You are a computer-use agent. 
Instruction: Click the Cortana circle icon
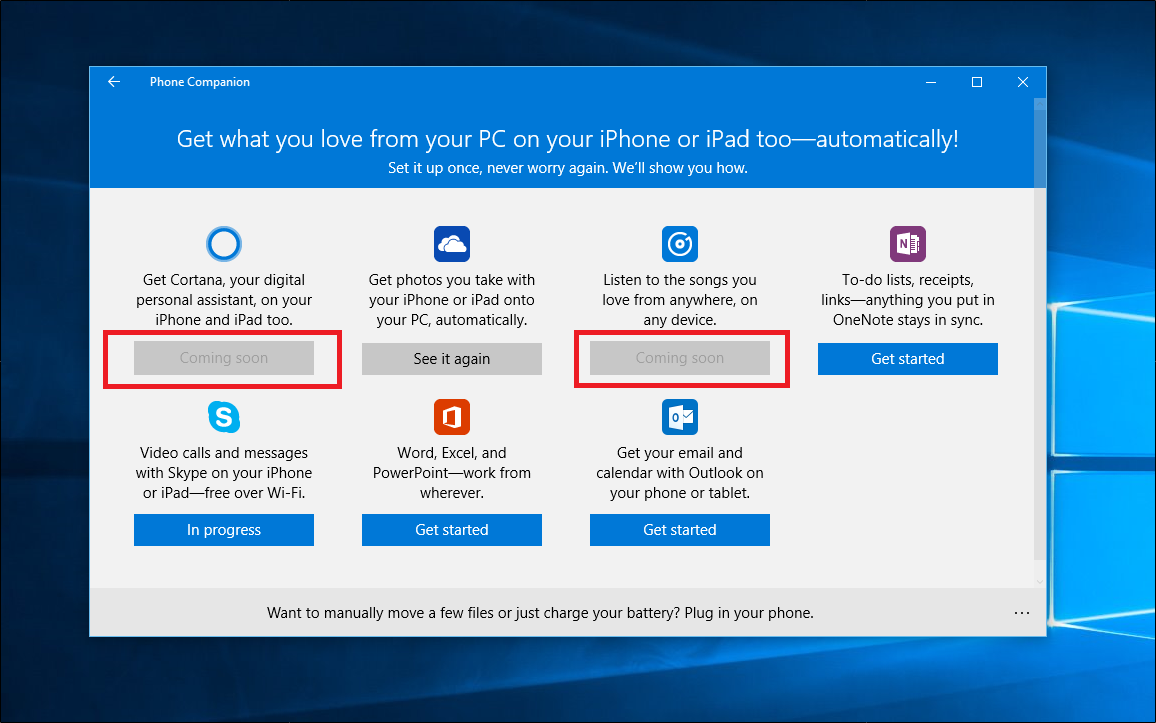coord(224,244)
